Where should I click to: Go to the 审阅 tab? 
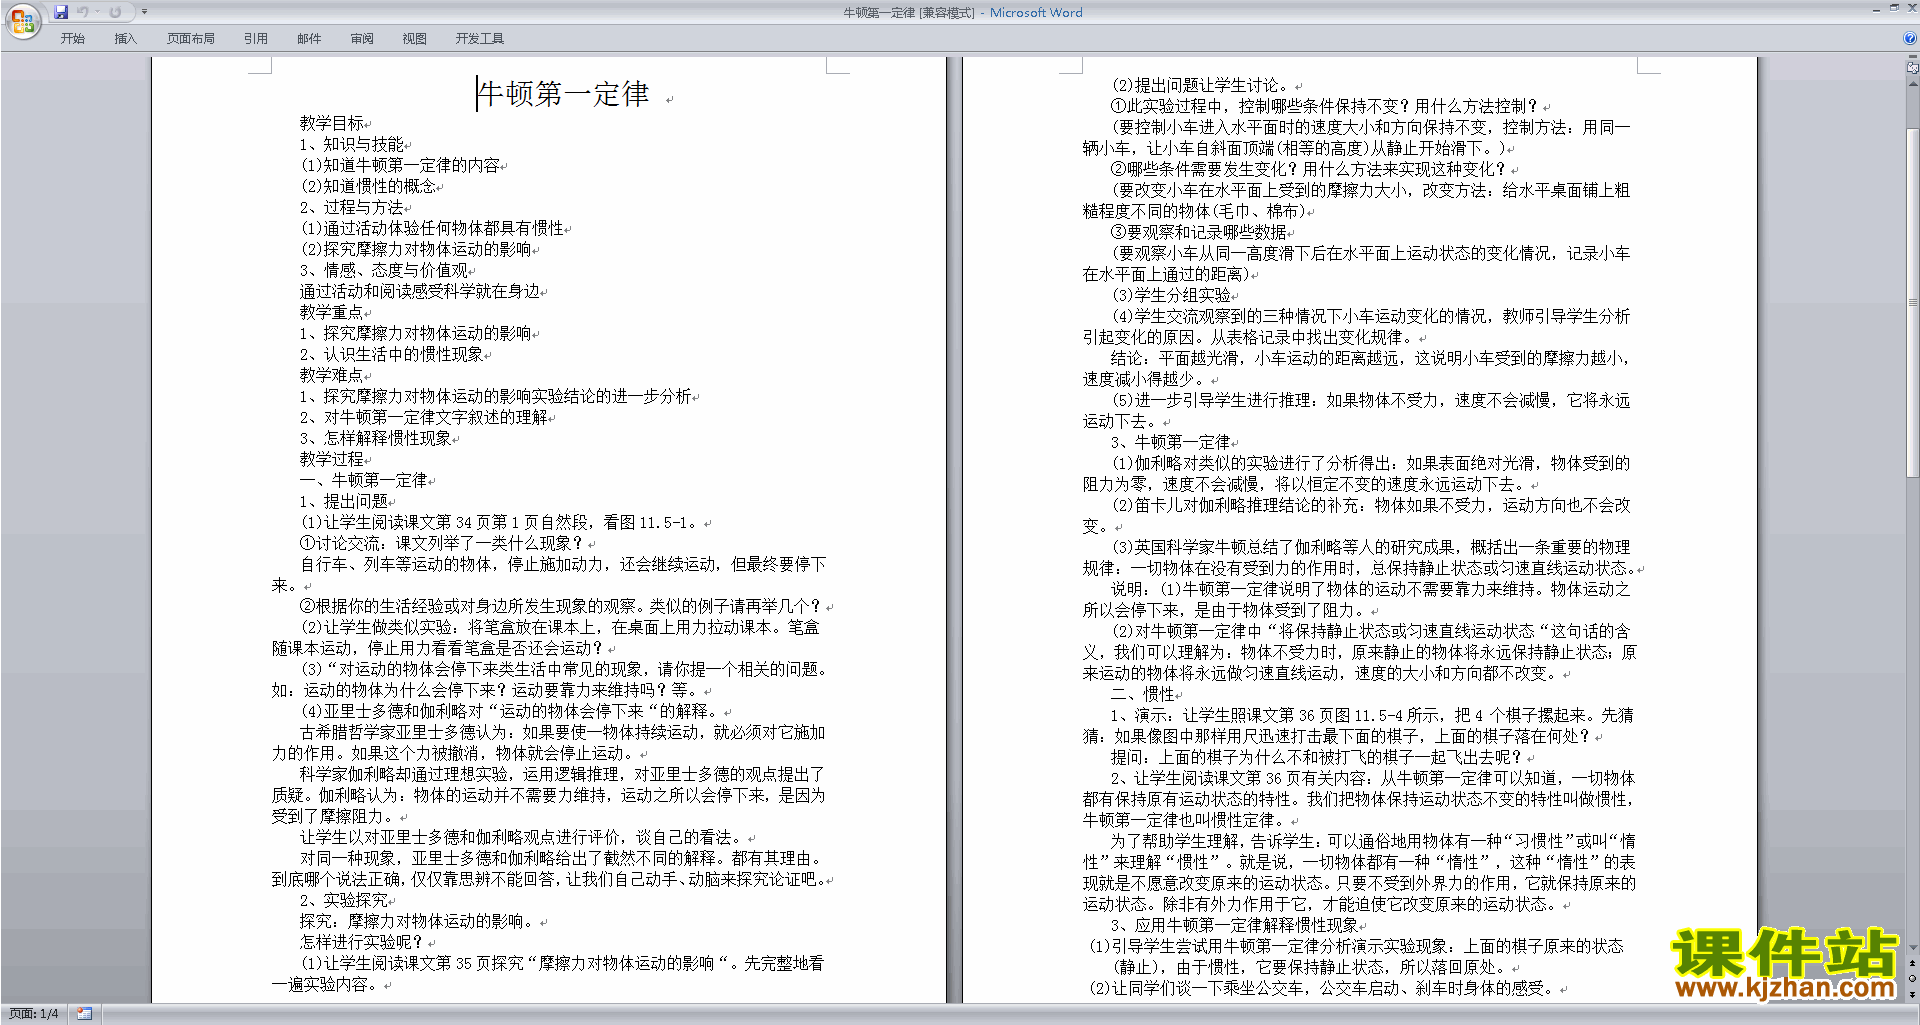362,39
